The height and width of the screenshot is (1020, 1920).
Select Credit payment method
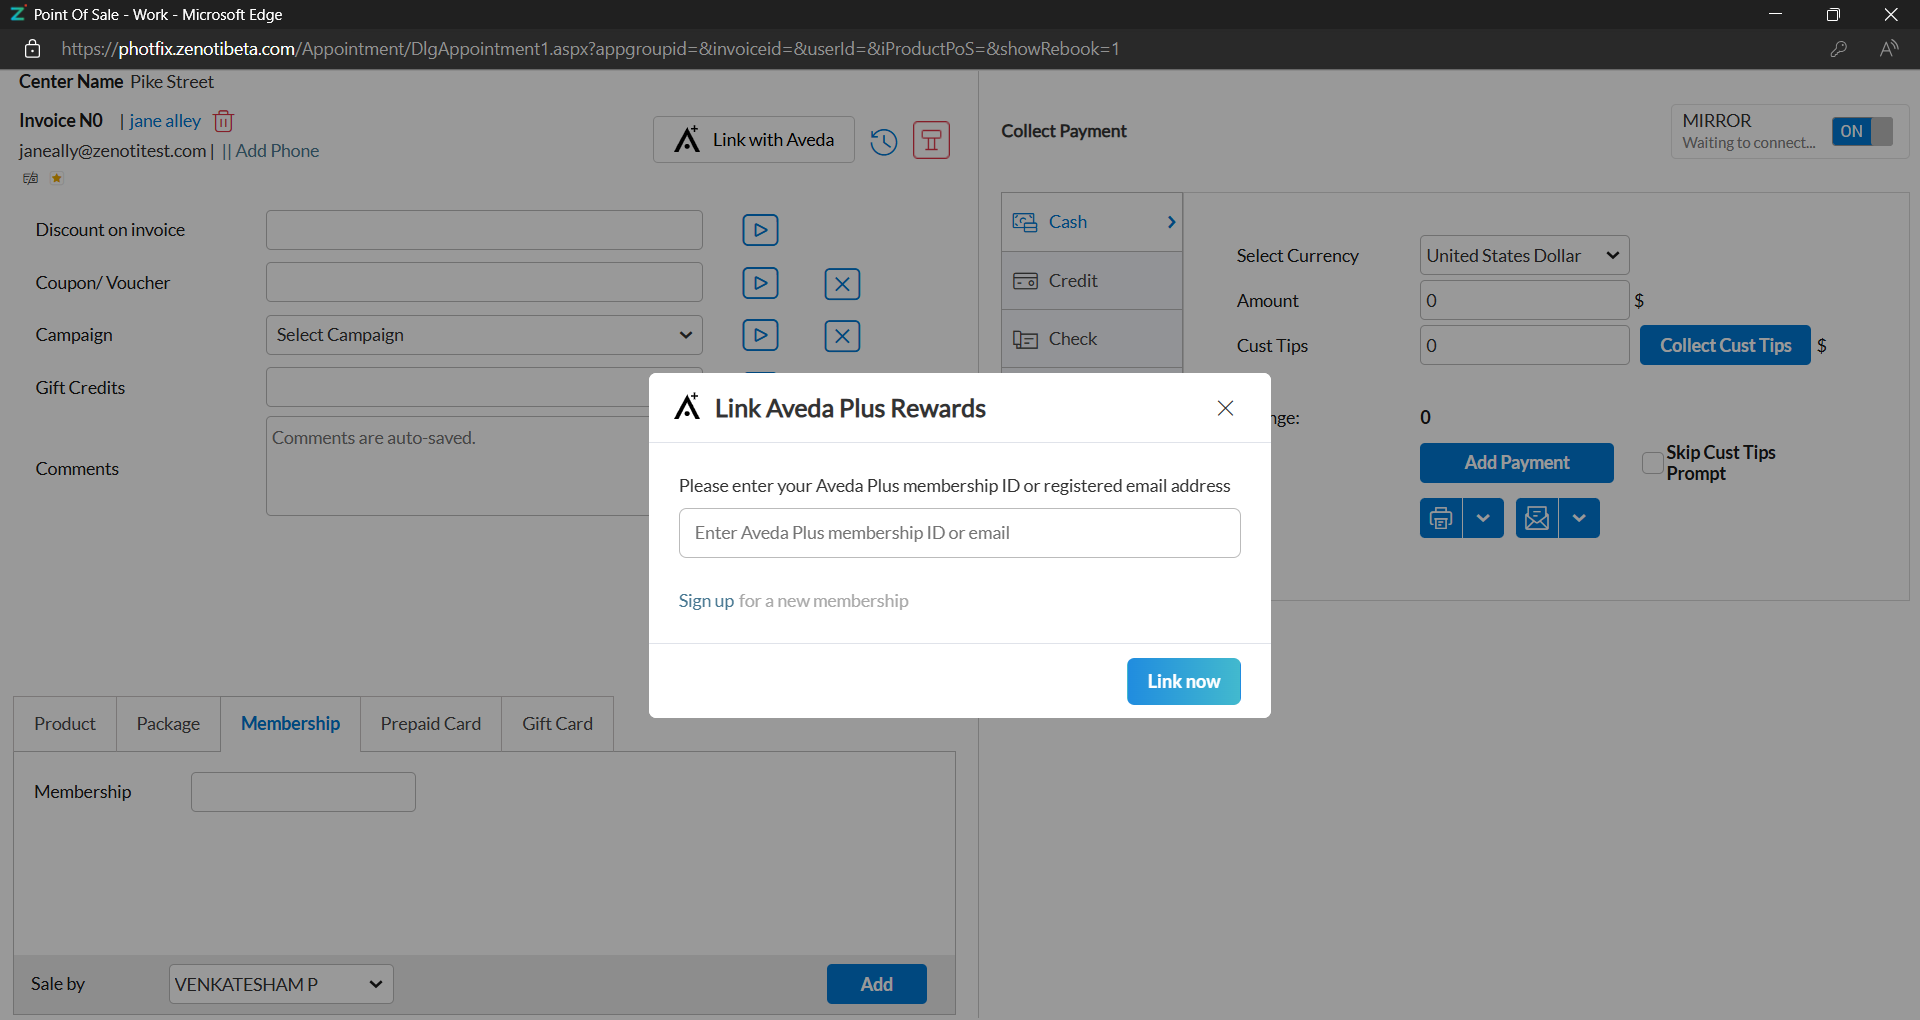(1092, 281)
